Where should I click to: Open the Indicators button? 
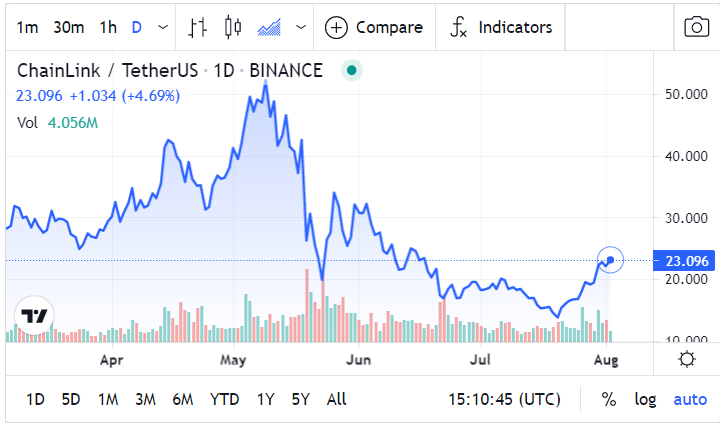point(501,27)
